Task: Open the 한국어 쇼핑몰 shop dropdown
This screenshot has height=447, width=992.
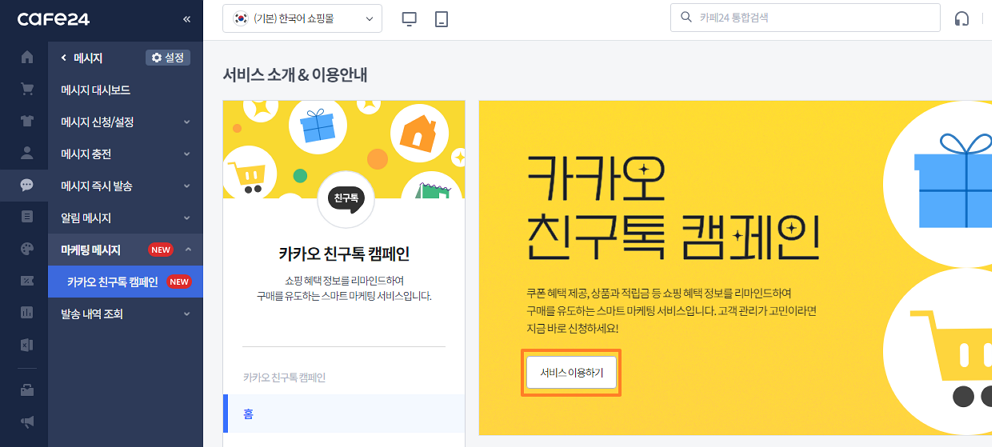Action: pos(302,18)
